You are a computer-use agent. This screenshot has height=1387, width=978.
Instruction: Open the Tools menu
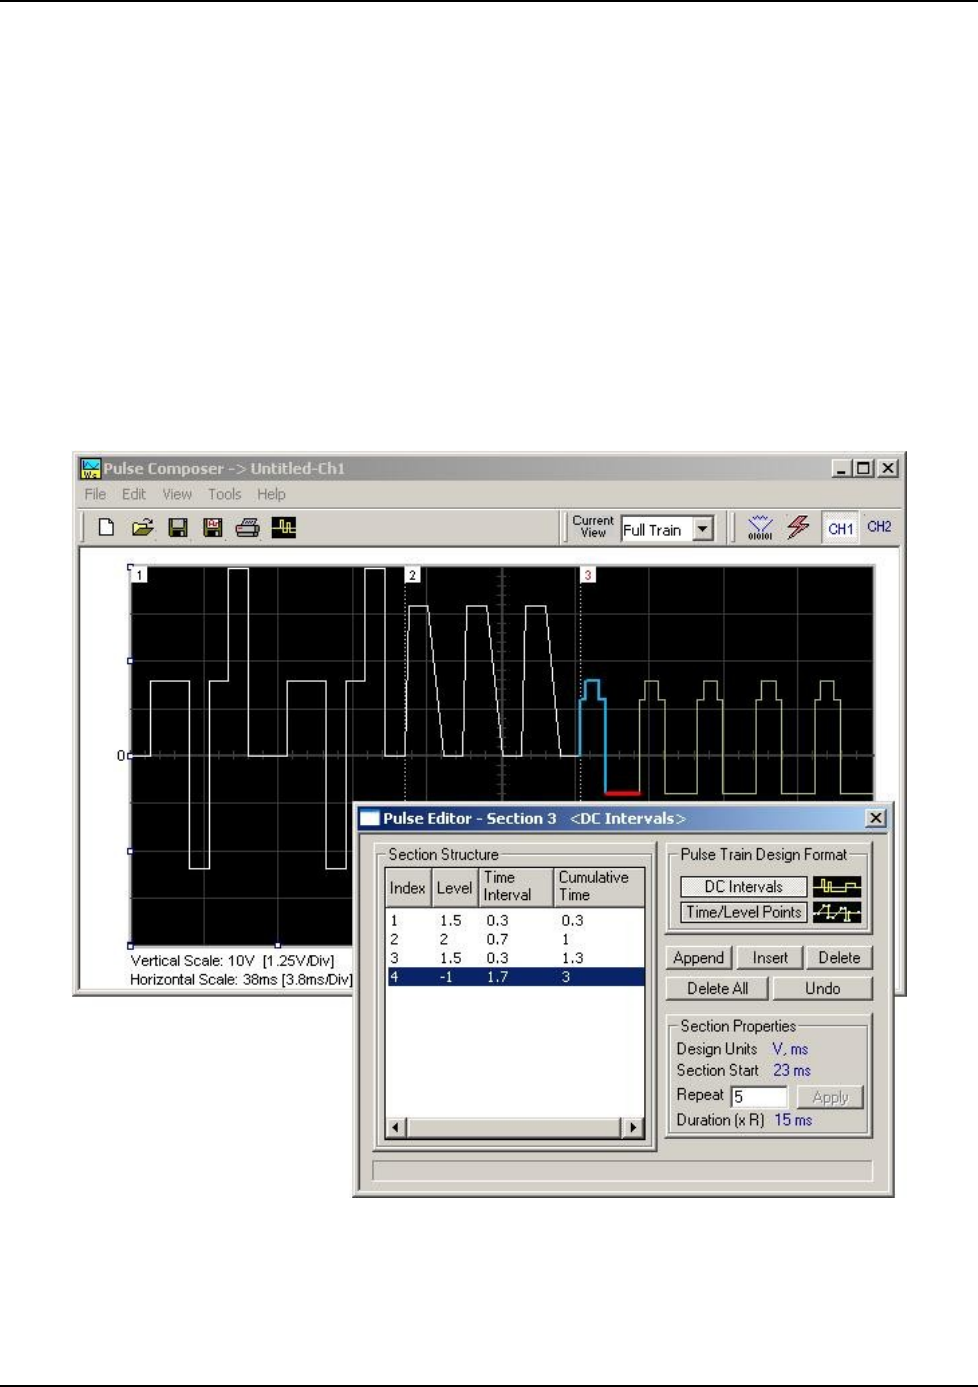[x=224, y=494]
